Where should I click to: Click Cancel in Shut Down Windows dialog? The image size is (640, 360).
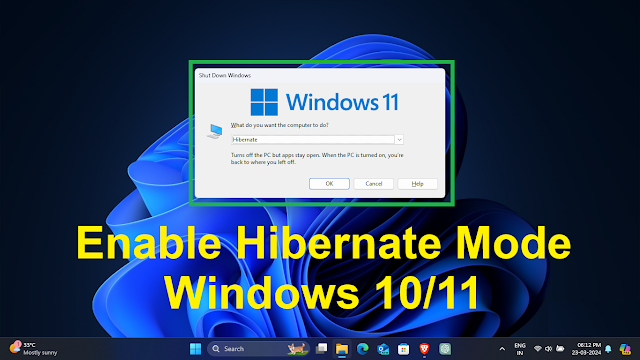pos(373,184)
